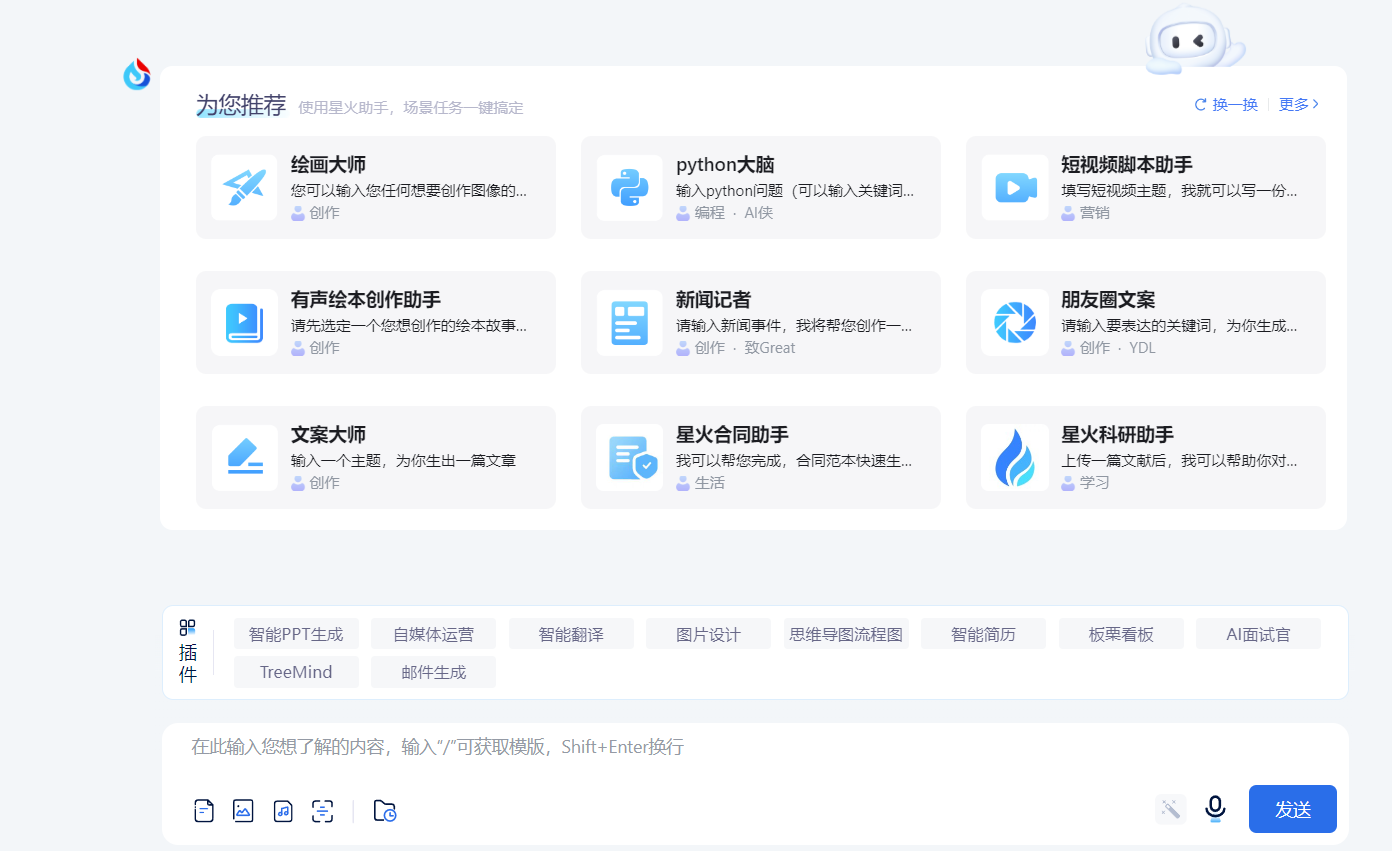Viewport: 1392px width, 851px height.
Task: Click the image upload icon
Action: [x=243, y=811]
